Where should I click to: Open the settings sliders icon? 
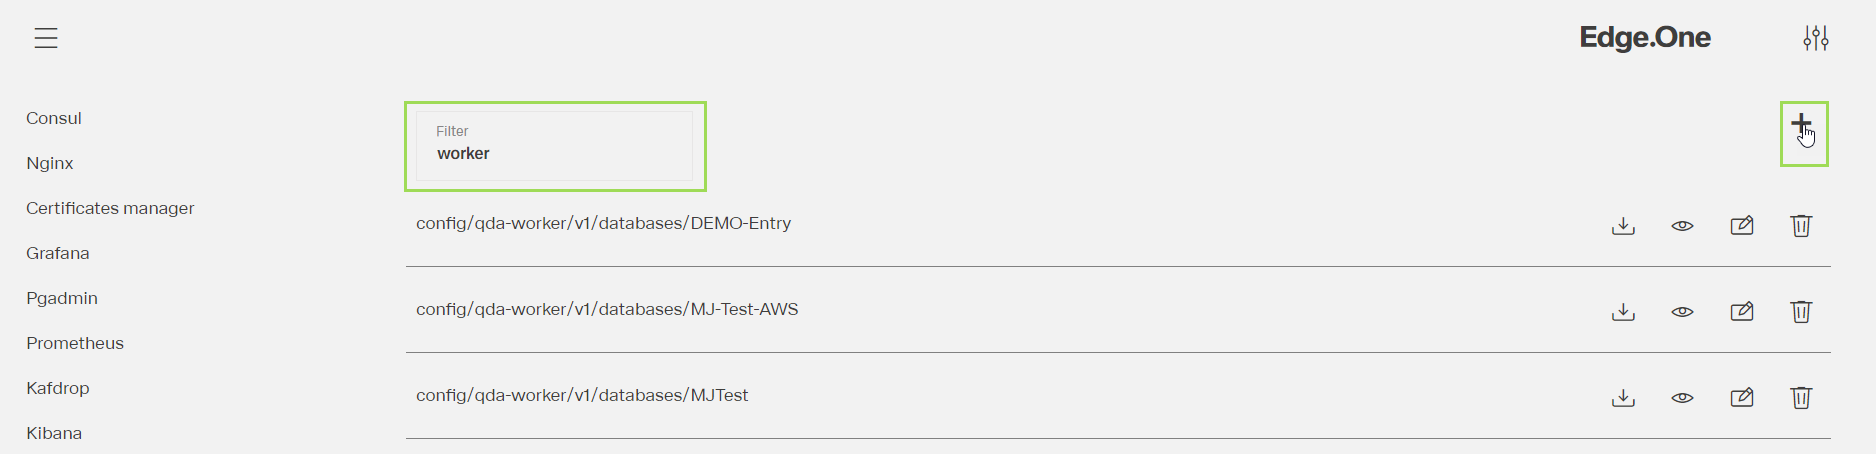point(1816,38)
